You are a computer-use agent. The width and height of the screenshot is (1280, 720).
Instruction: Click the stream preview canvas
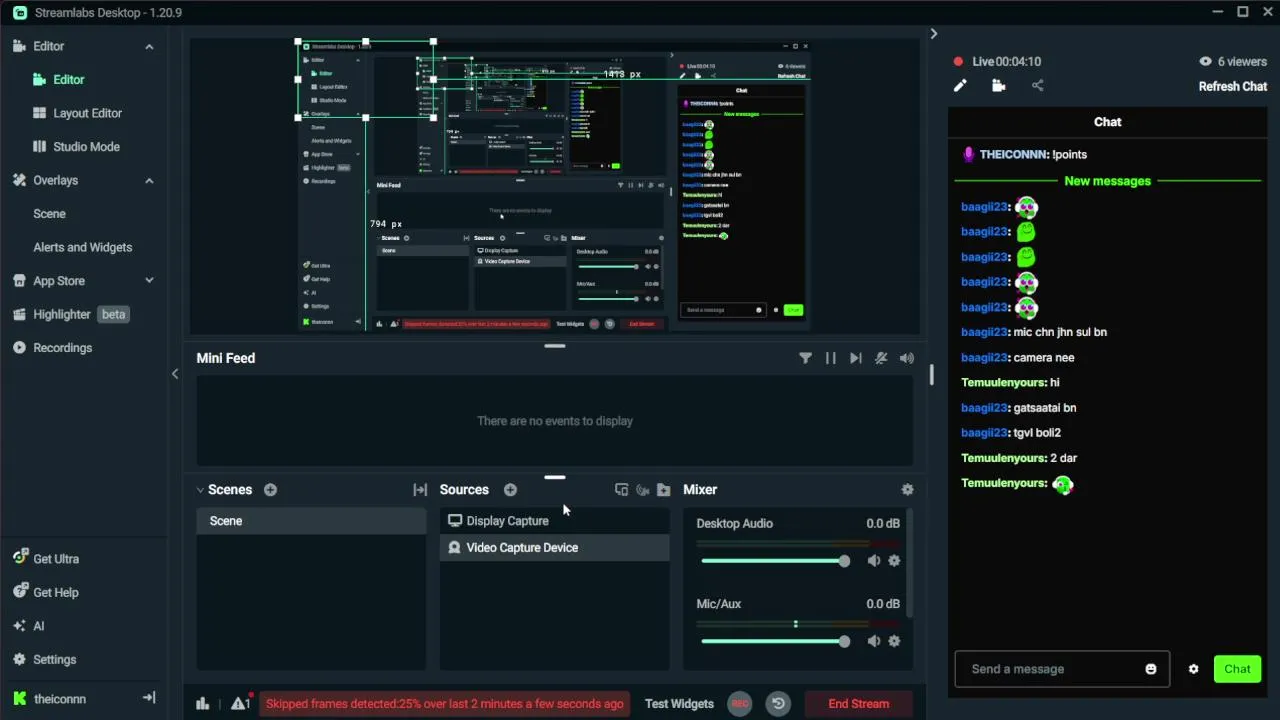(x=555, y=186)
